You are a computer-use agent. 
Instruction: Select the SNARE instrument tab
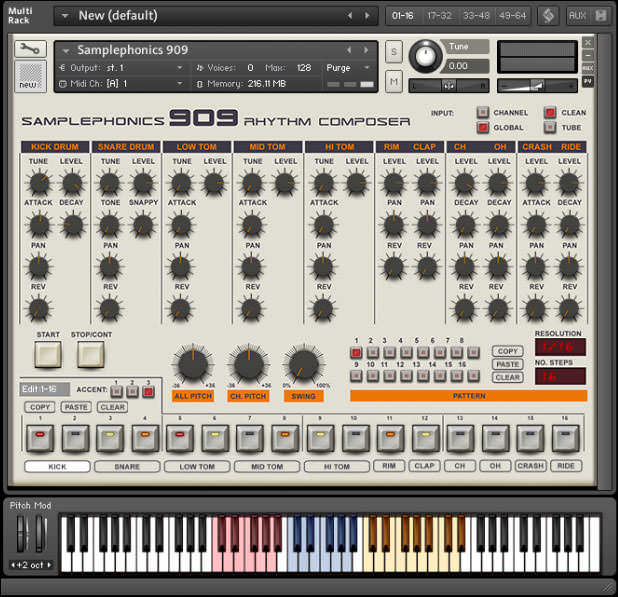point(127,467)
